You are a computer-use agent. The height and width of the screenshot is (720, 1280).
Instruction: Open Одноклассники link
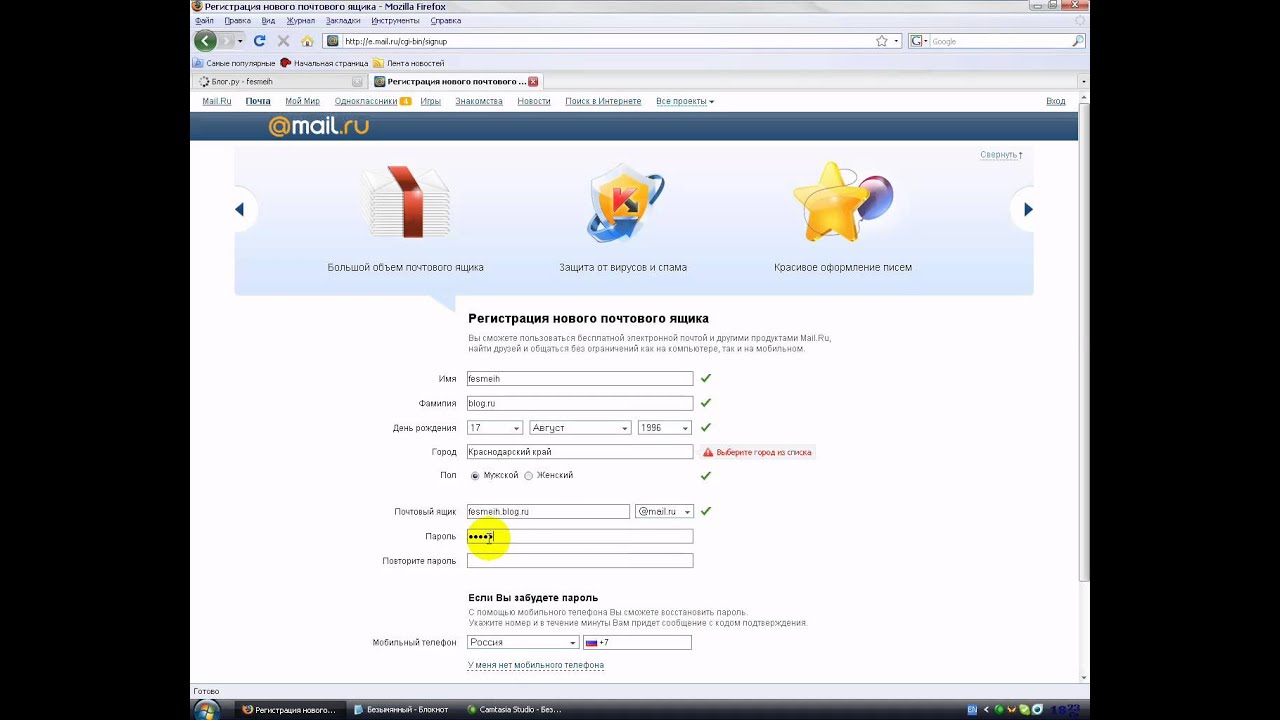(366, 101)
